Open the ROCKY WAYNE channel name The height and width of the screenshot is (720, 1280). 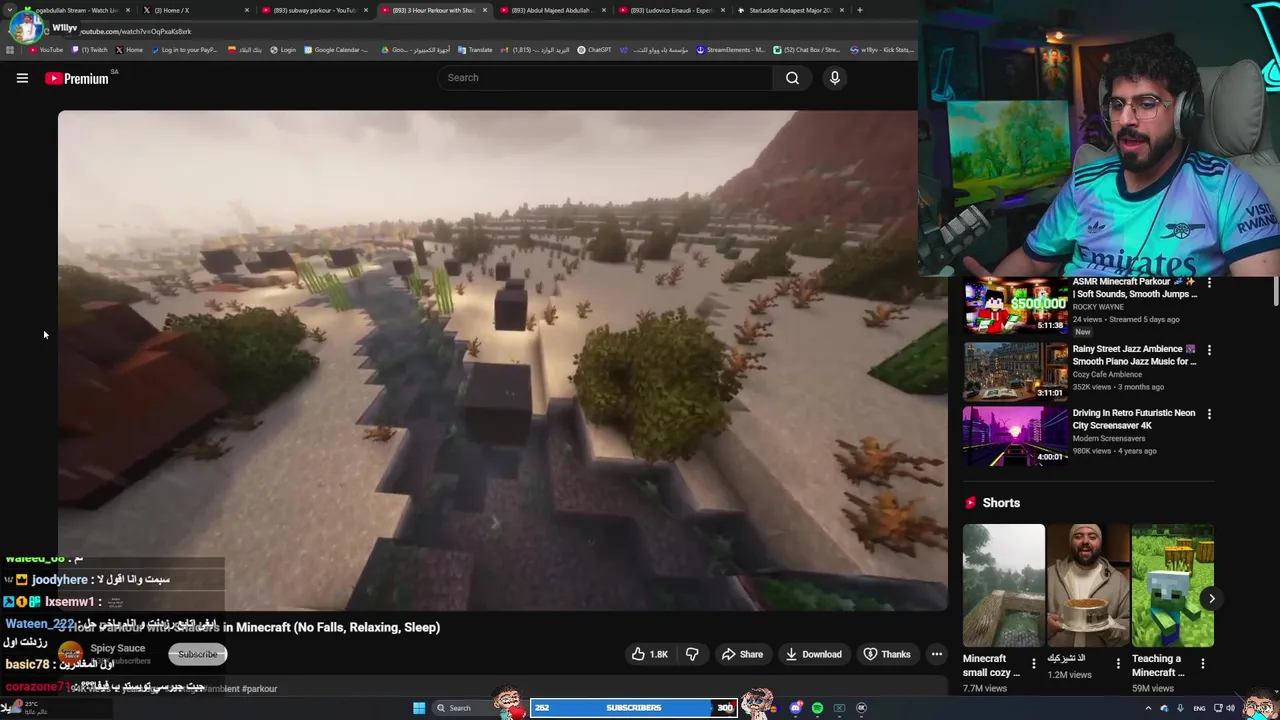[x=1098, y=307]
